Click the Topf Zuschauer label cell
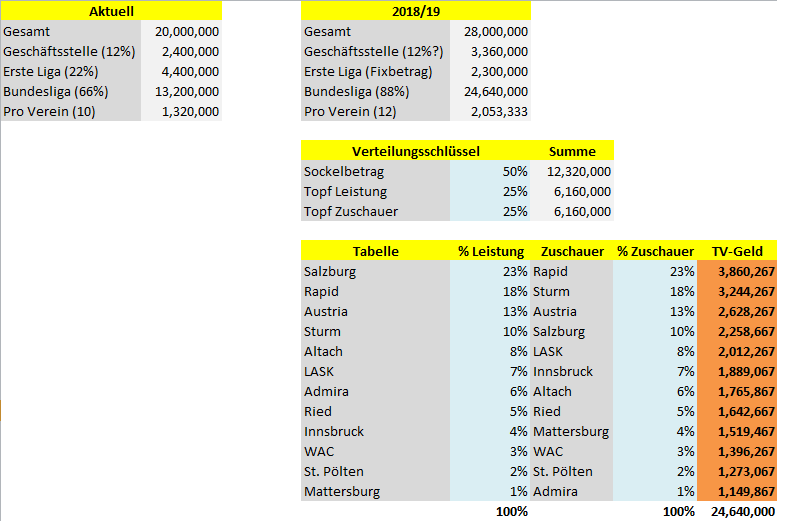Viewport: 786px width, 523px height. (375, 211)
